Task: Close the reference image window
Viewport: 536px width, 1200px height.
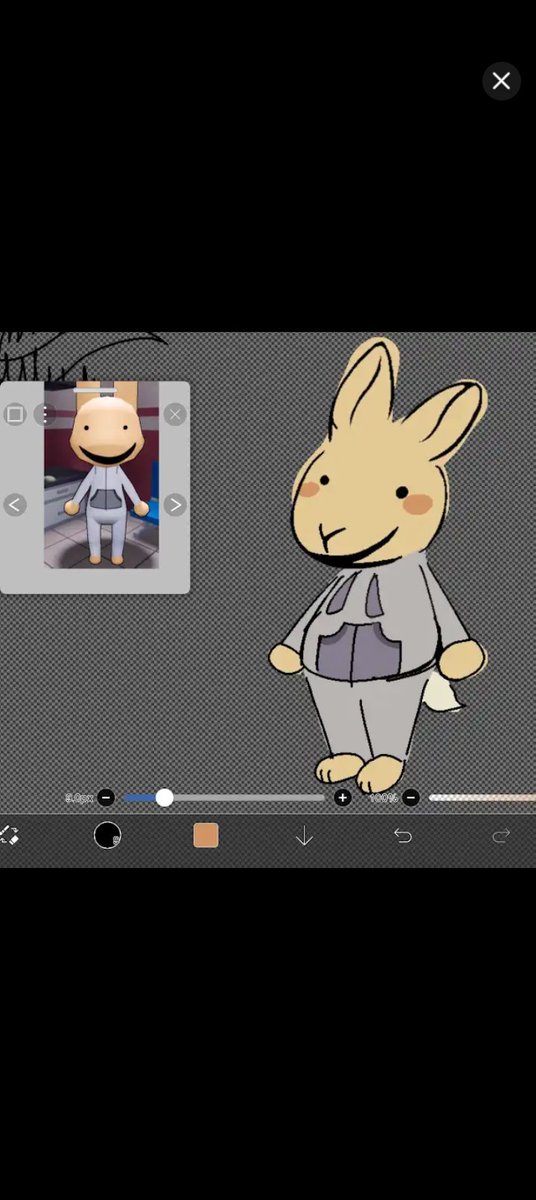Action: 175,414
